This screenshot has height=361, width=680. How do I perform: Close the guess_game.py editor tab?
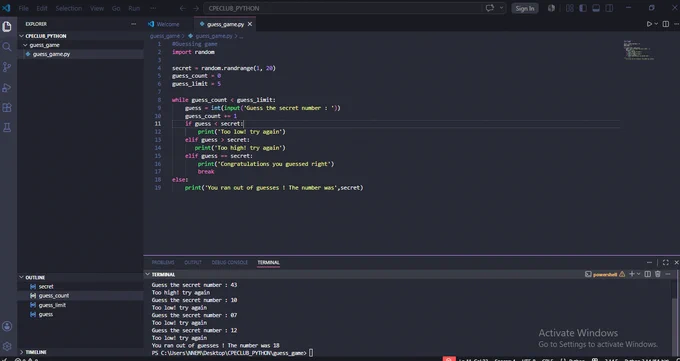click(x=250, y=24)
